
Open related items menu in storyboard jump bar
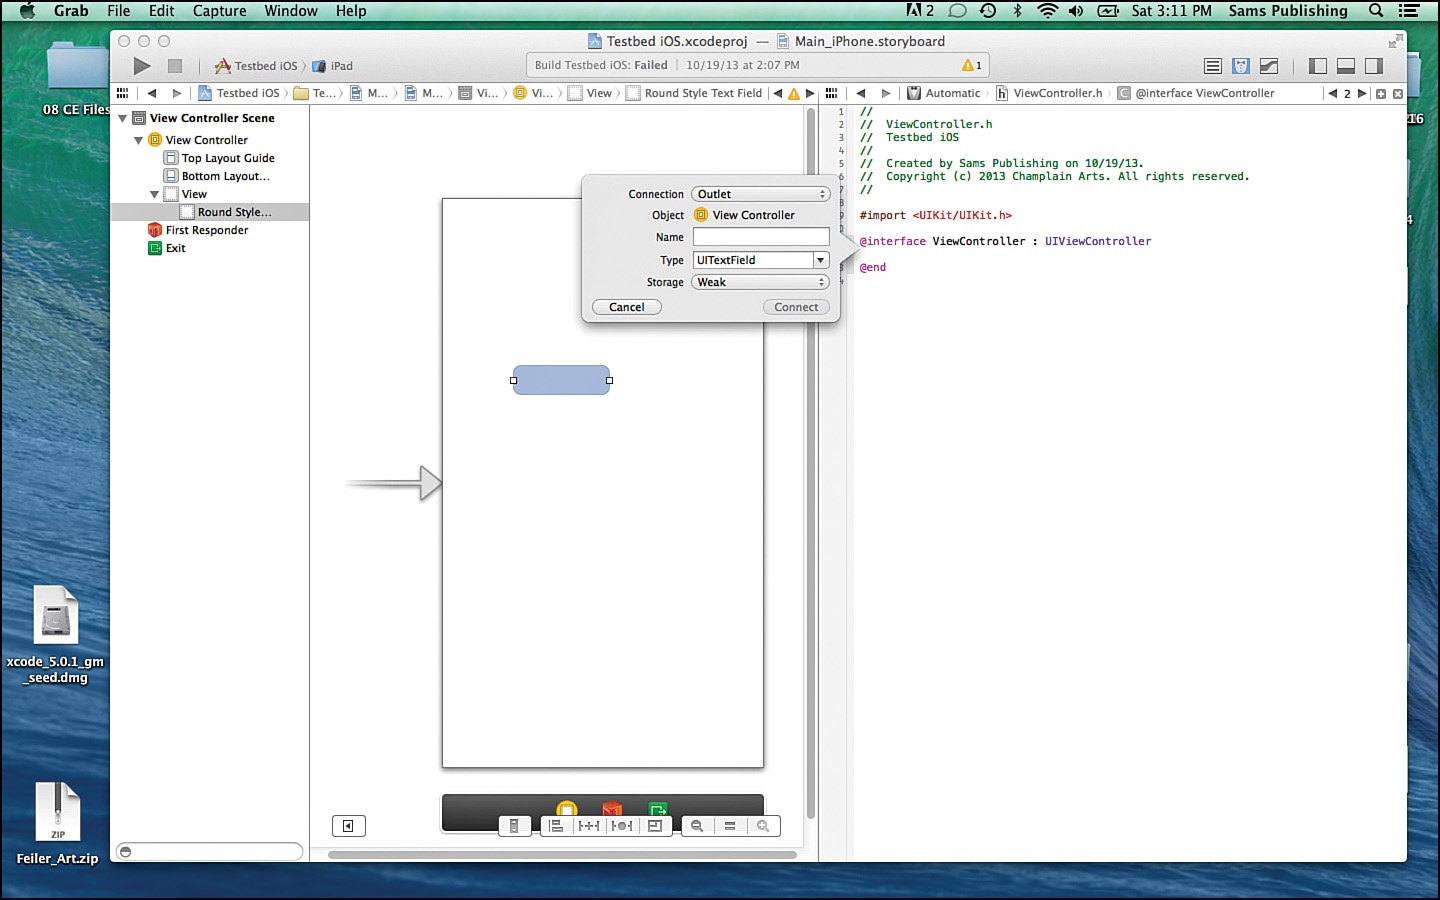pyautogui.click(x=123, y=93)
